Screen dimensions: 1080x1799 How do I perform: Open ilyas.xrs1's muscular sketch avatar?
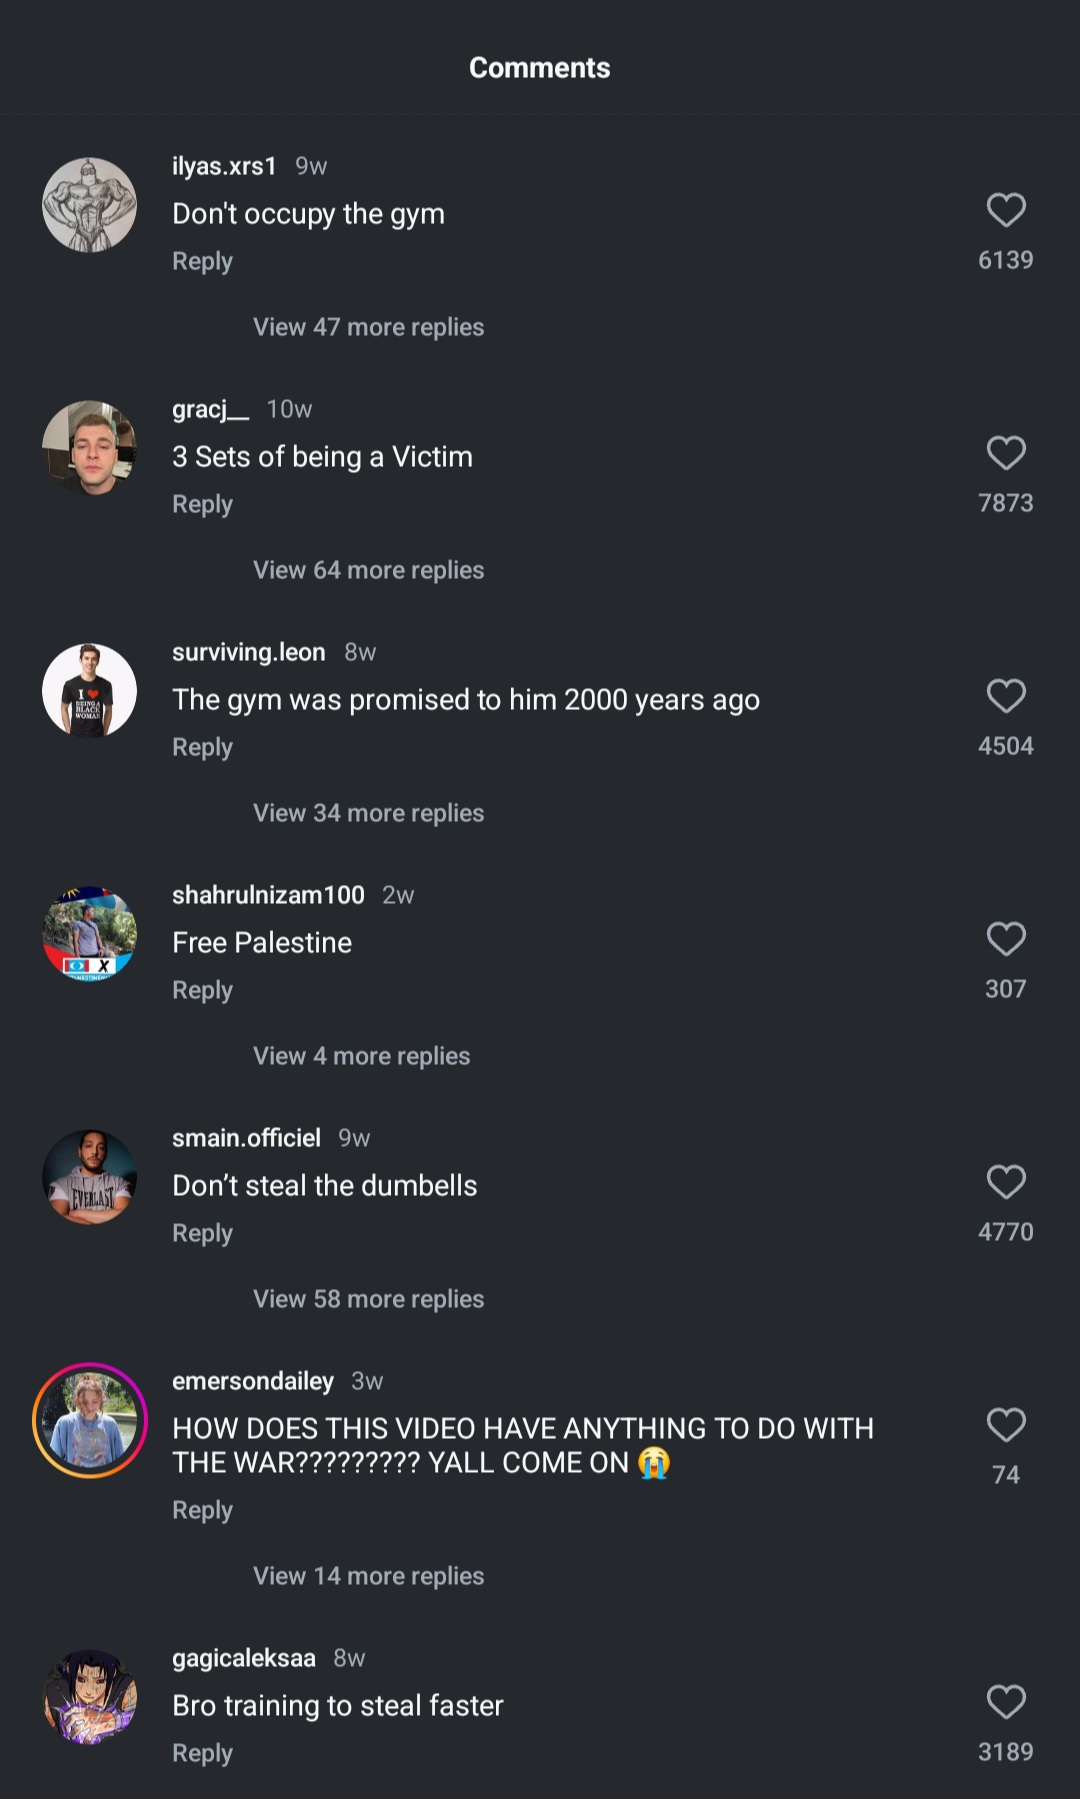[90, 205]
